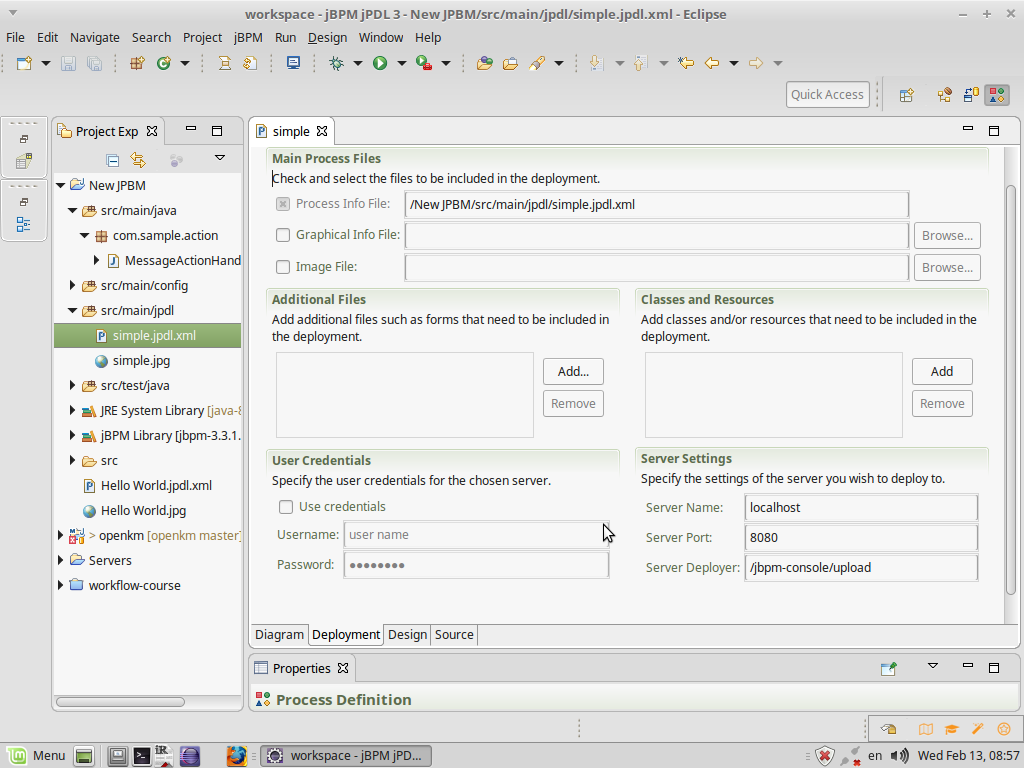This screenshot has width=1024, height=768.
Task: Select the New Wizard toolbar icon
Action: [23, 63]
